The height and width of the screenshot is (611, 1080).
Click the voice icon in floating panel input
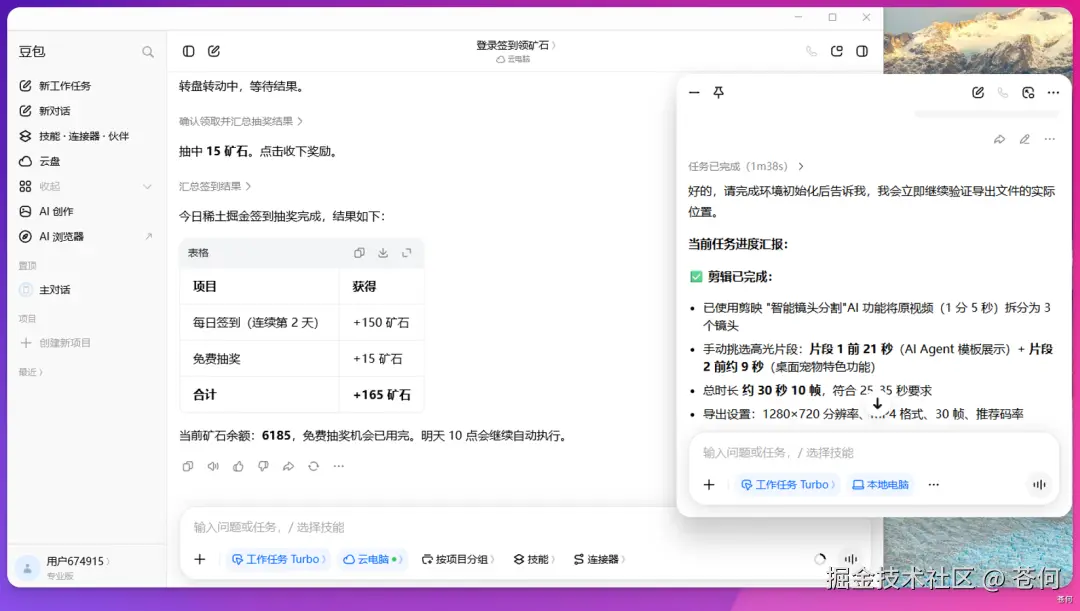pyautogui.click(x=1039, y=485)
